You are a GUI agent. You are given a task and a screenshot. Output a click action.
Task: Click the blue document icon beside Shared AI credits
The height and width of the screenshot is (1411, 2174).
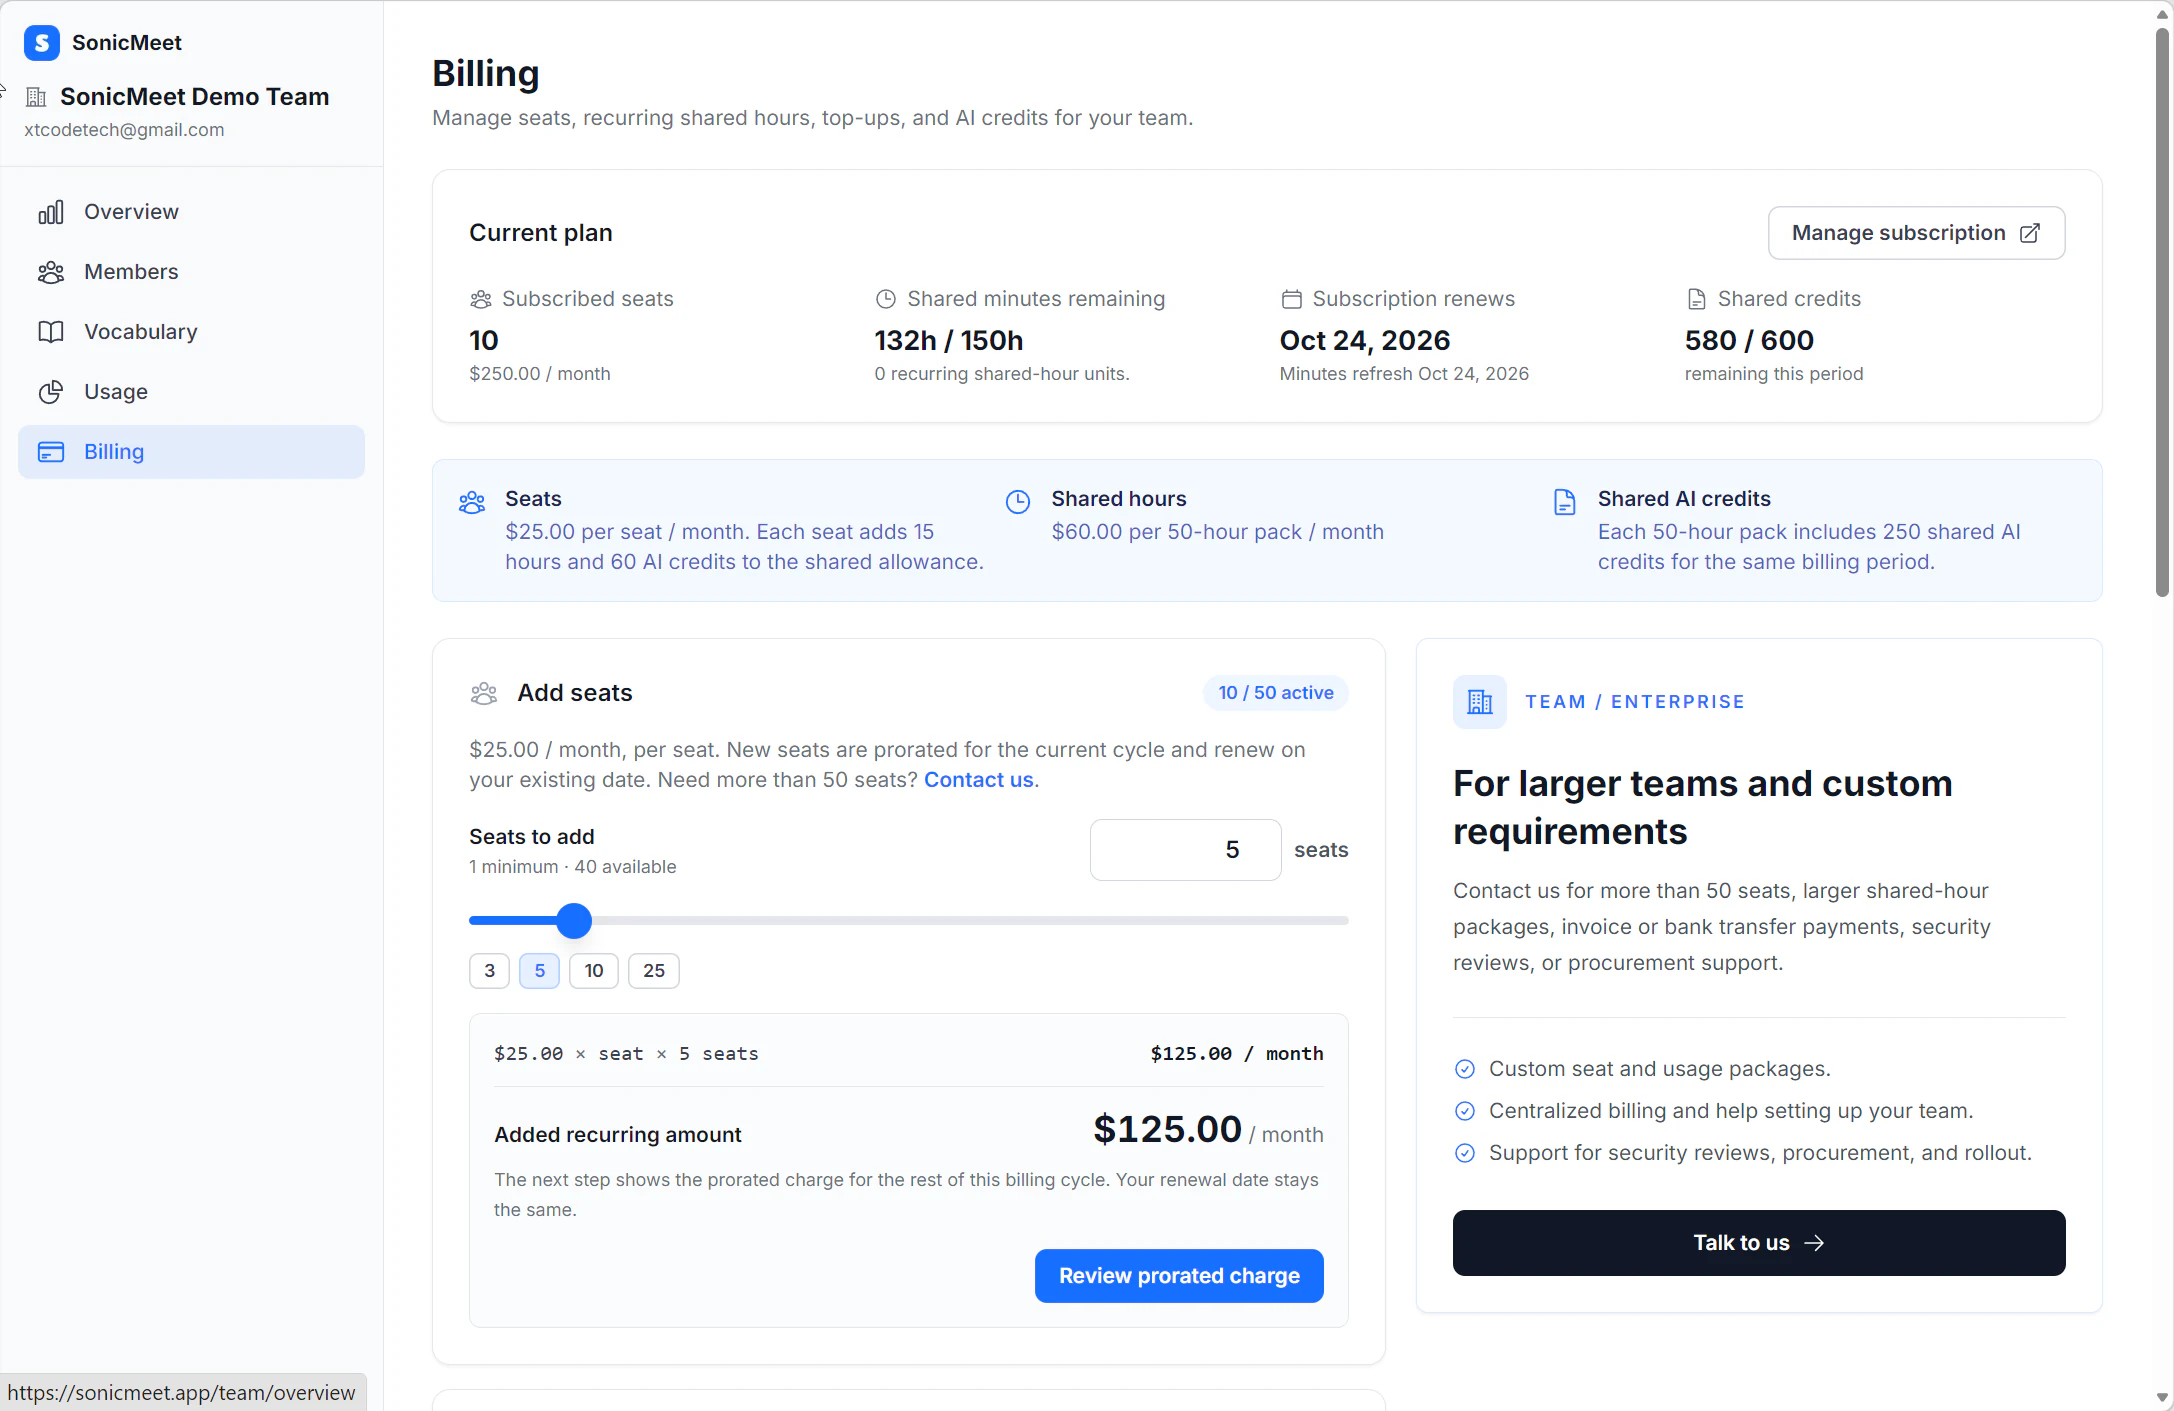pyautogui.click(x=1565, y=502)
